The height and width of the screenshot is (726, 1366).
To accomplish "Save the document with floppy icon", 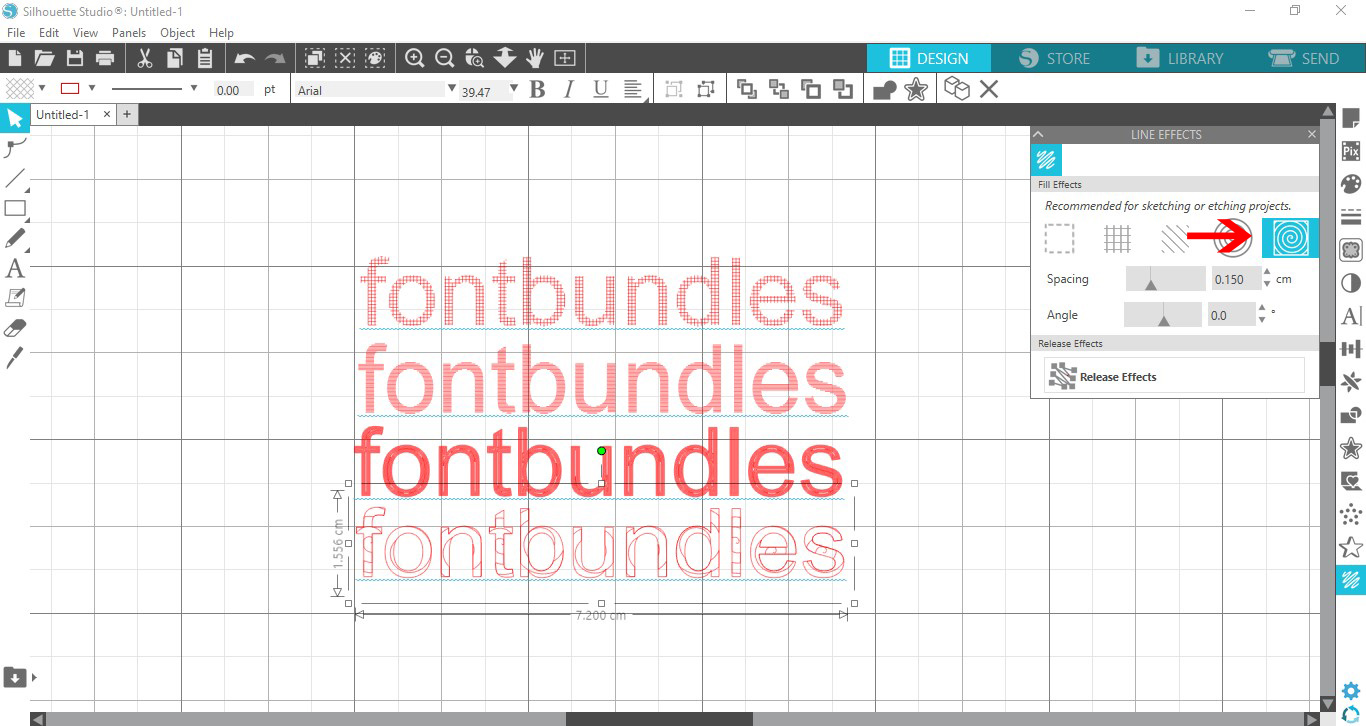I will click(74, 58).
